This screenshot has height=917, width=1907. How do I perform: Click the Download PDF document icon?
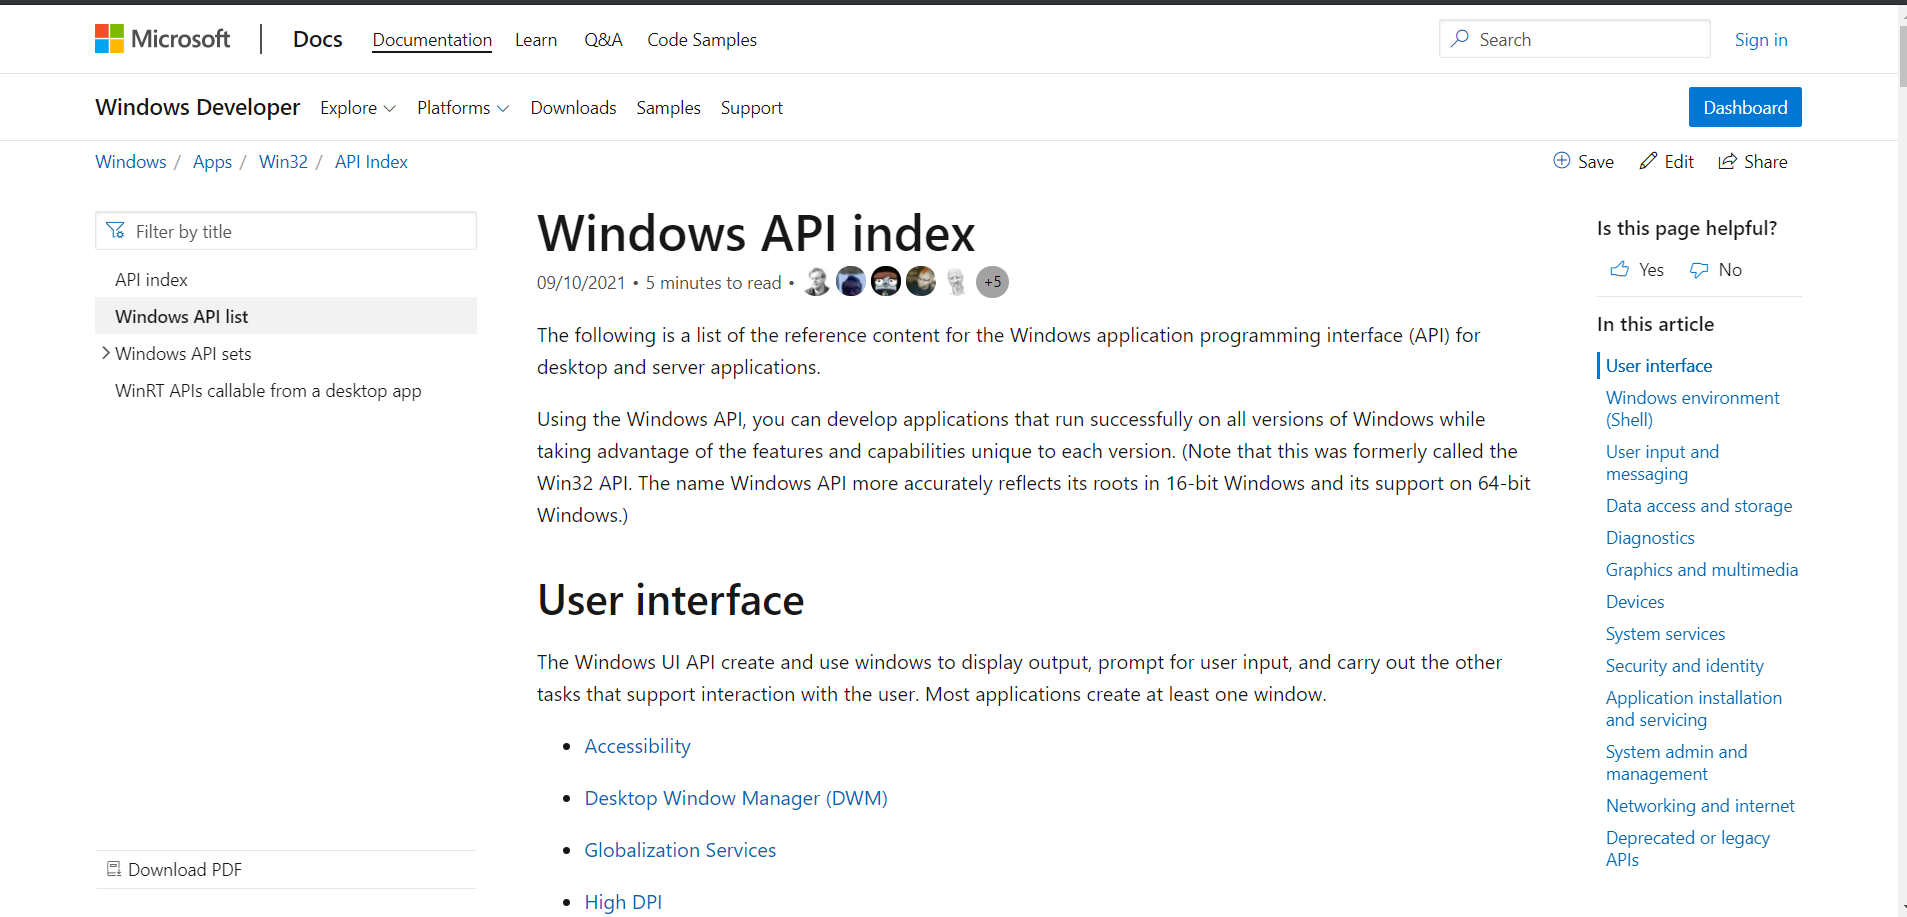(114, 869)
